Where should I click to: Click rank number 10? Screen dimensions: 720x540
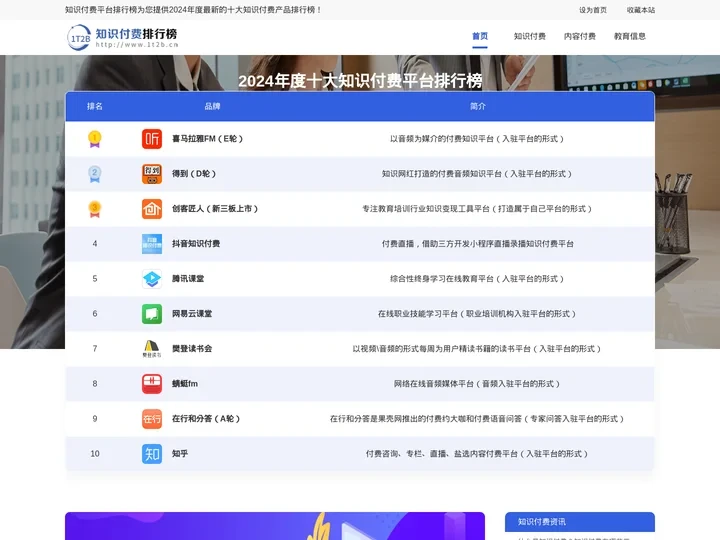coord(95,454)
